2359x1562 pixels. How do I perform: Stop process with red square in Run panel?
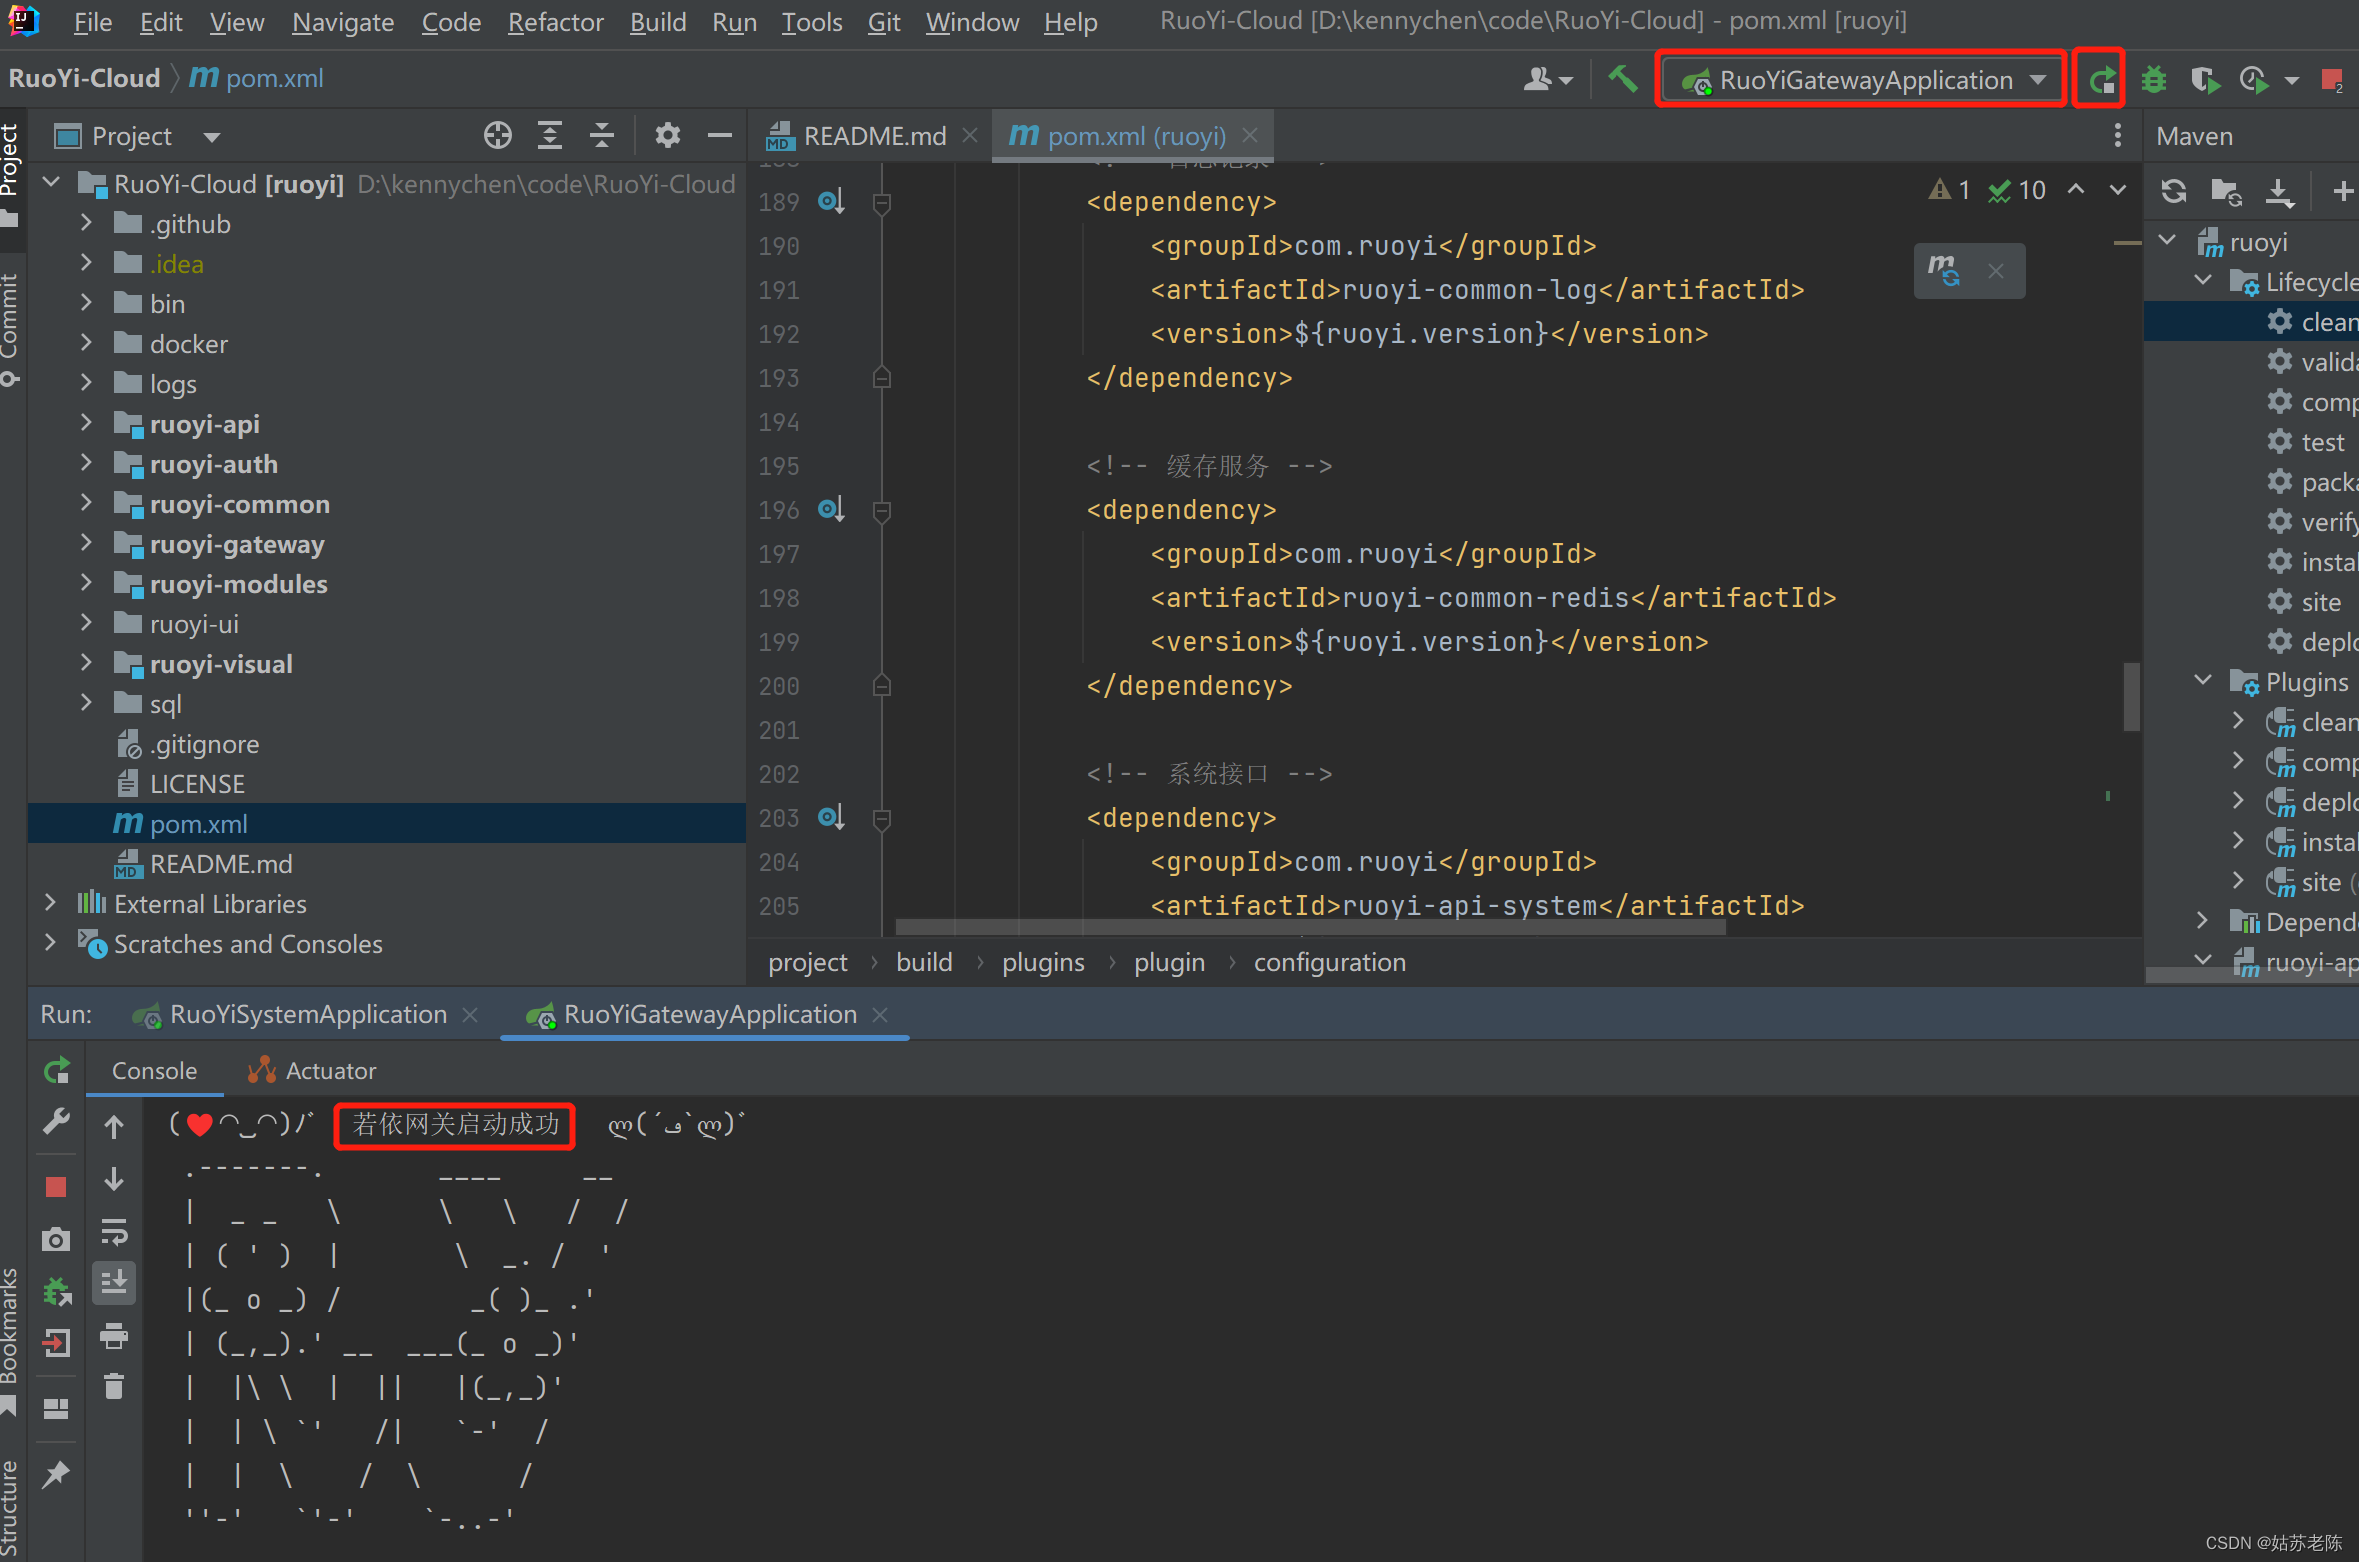pyautogui.click(x=56, y=1186)
